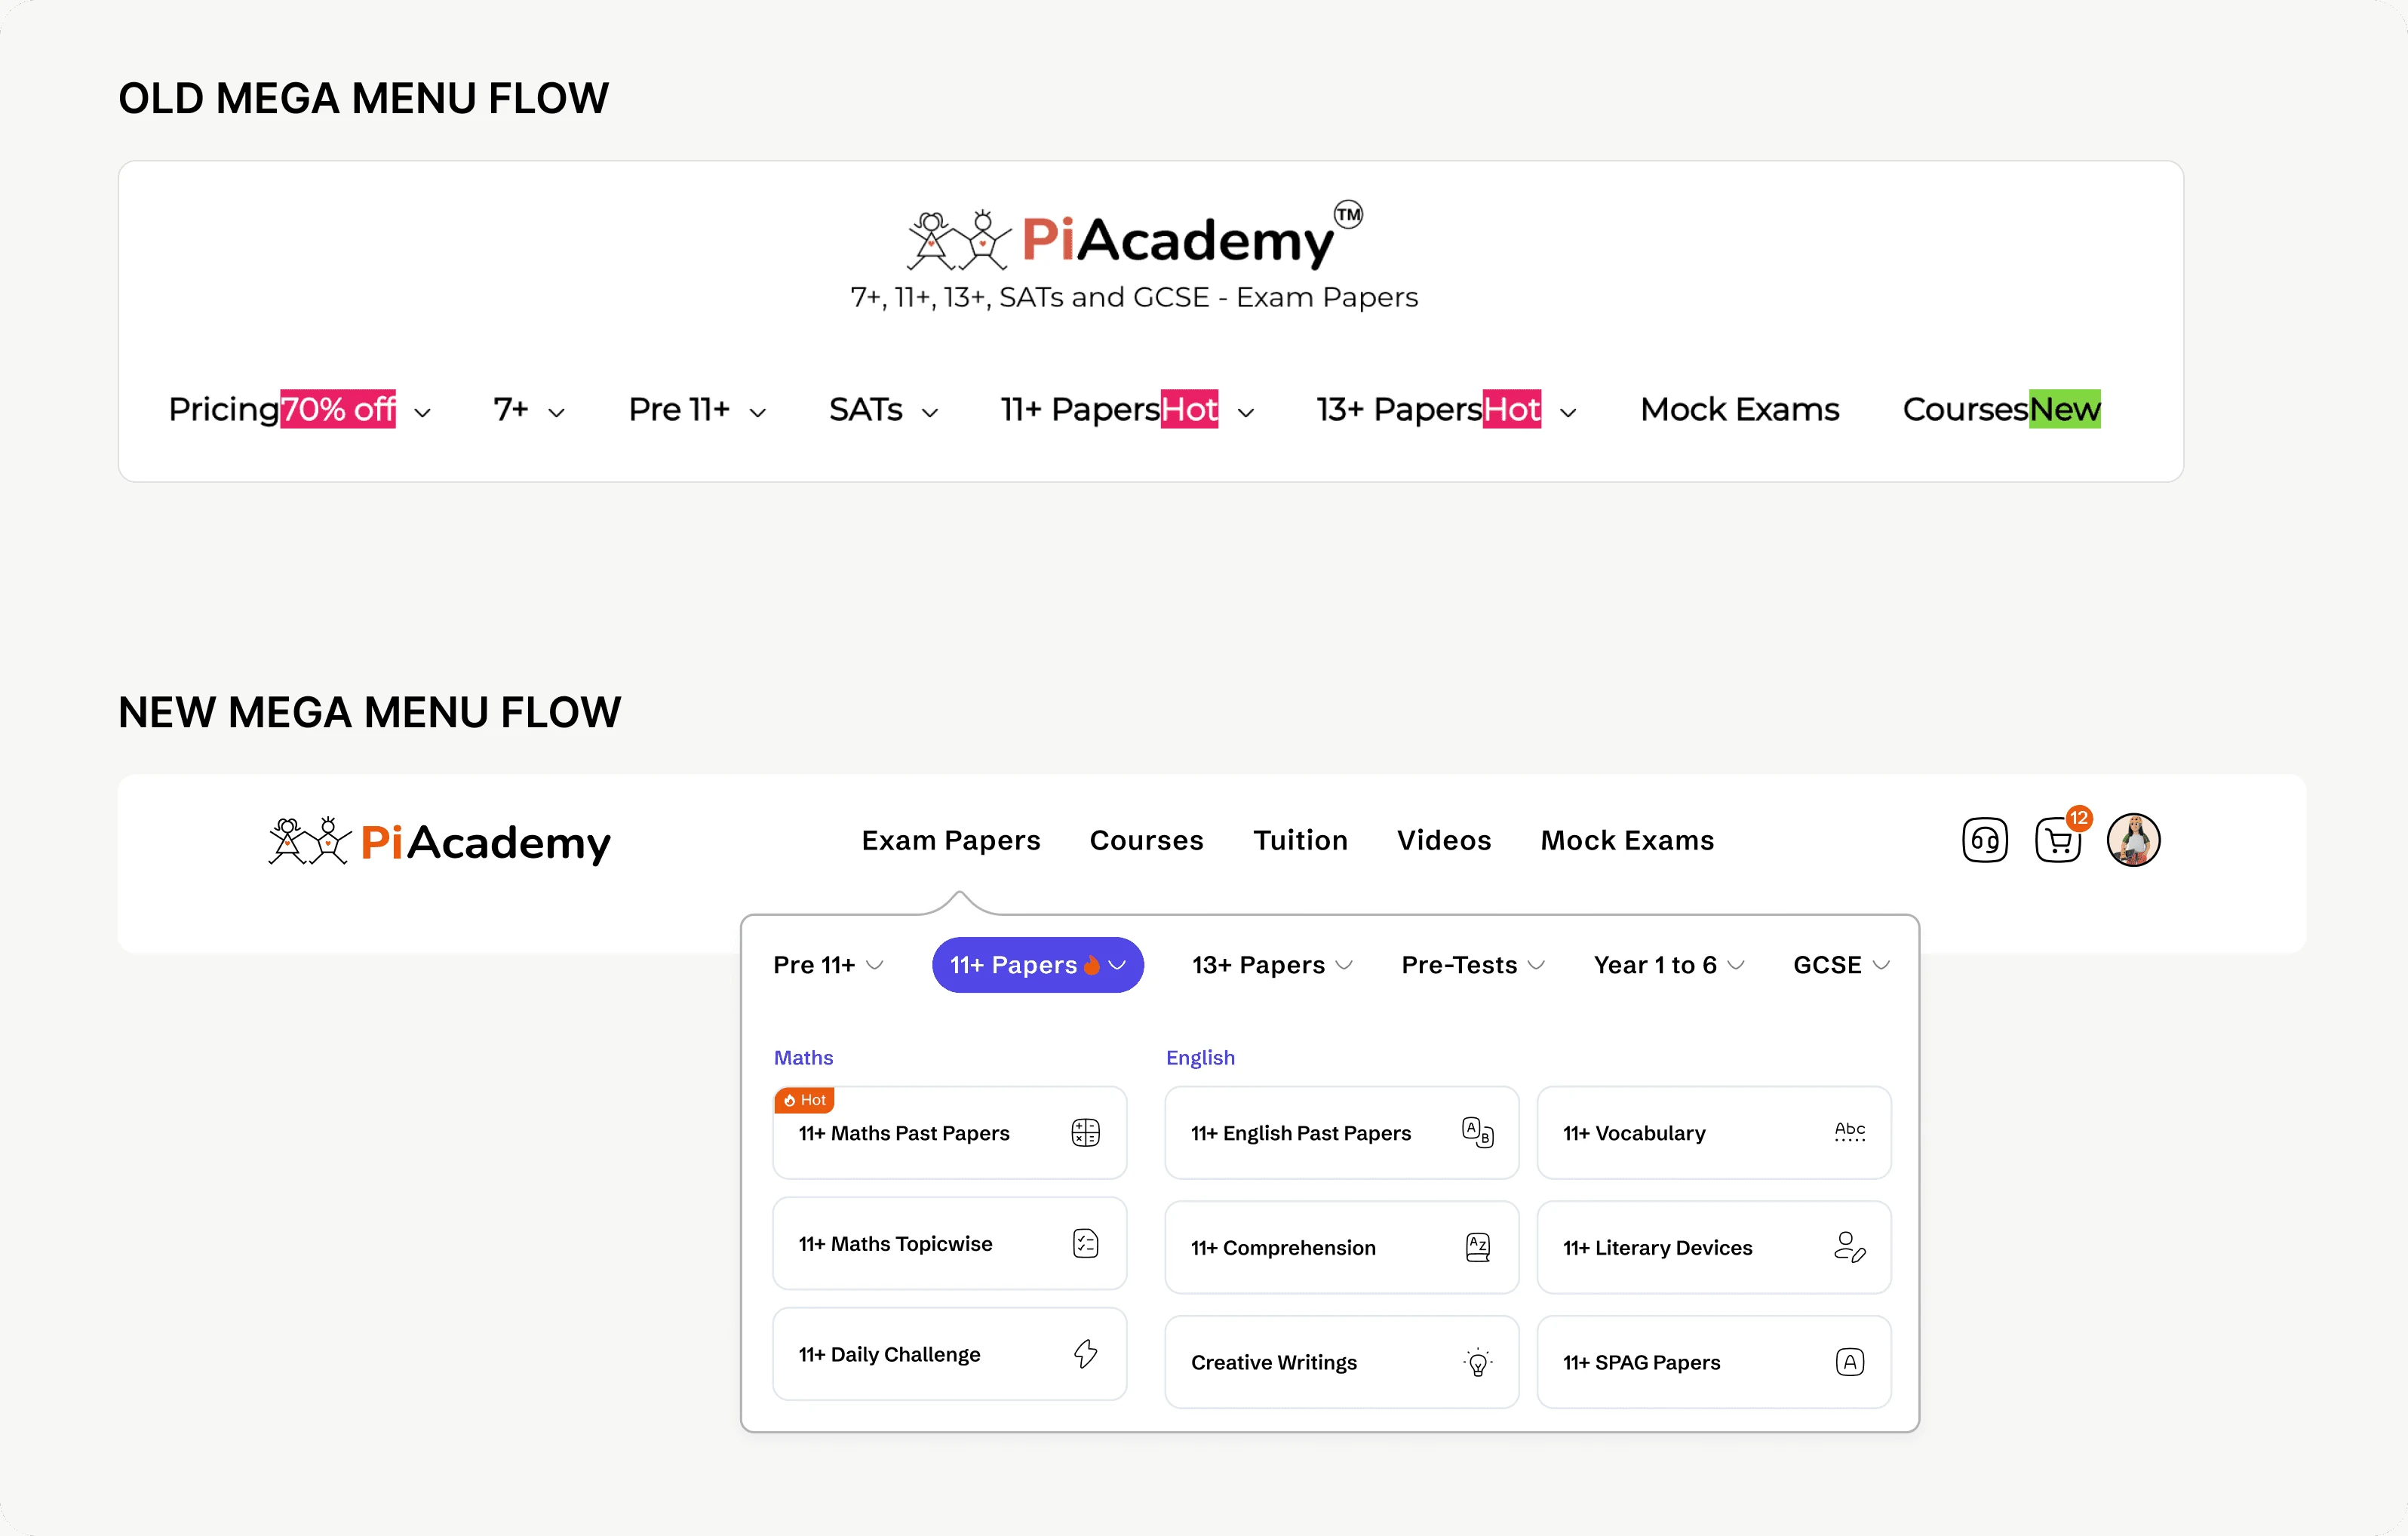Open the 11+ Daily Challenge card

[x=949, y=1354]
